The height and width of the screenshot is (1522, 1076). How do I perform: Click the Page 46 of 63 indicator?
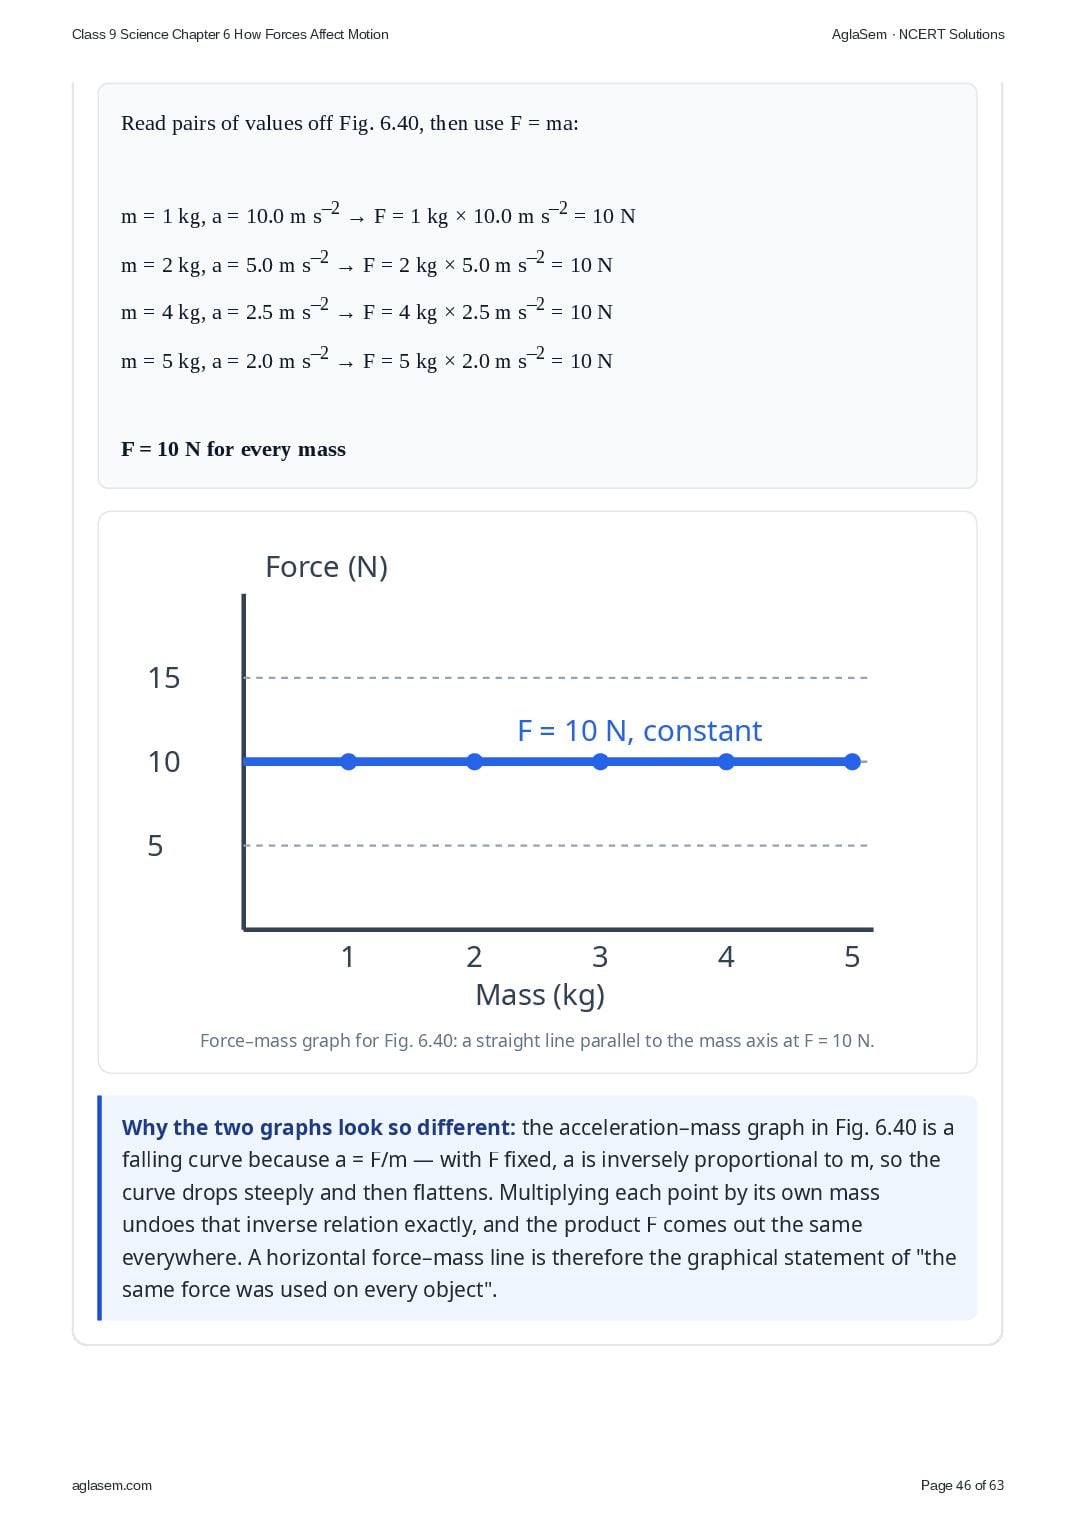[962, 1485]
